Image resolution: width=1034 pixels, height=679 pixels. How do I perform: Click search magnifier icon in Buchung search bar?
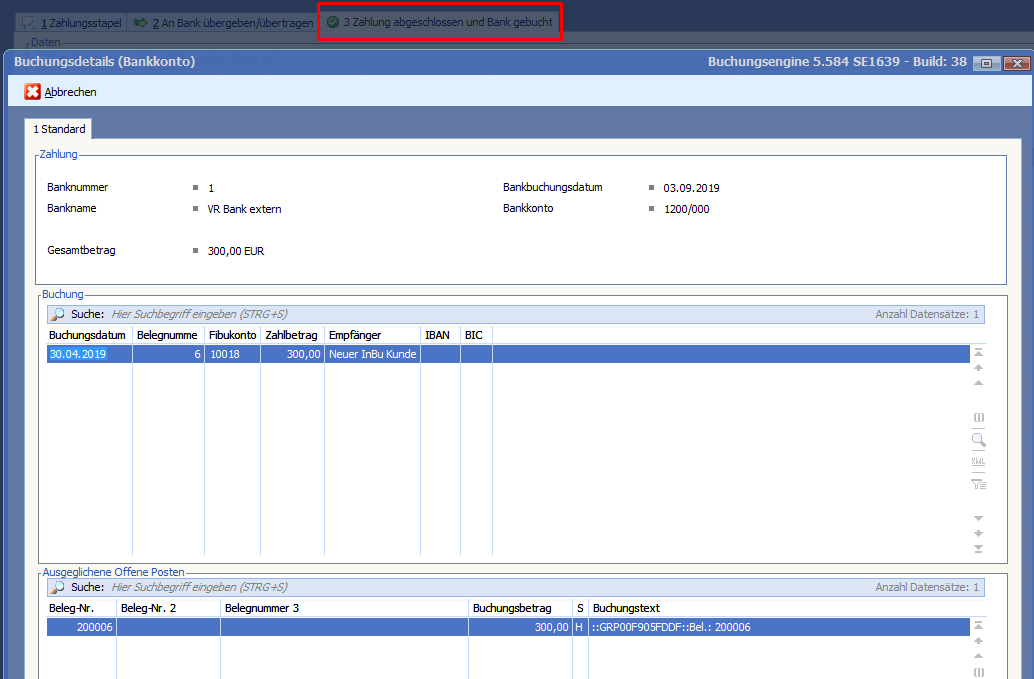58,314
